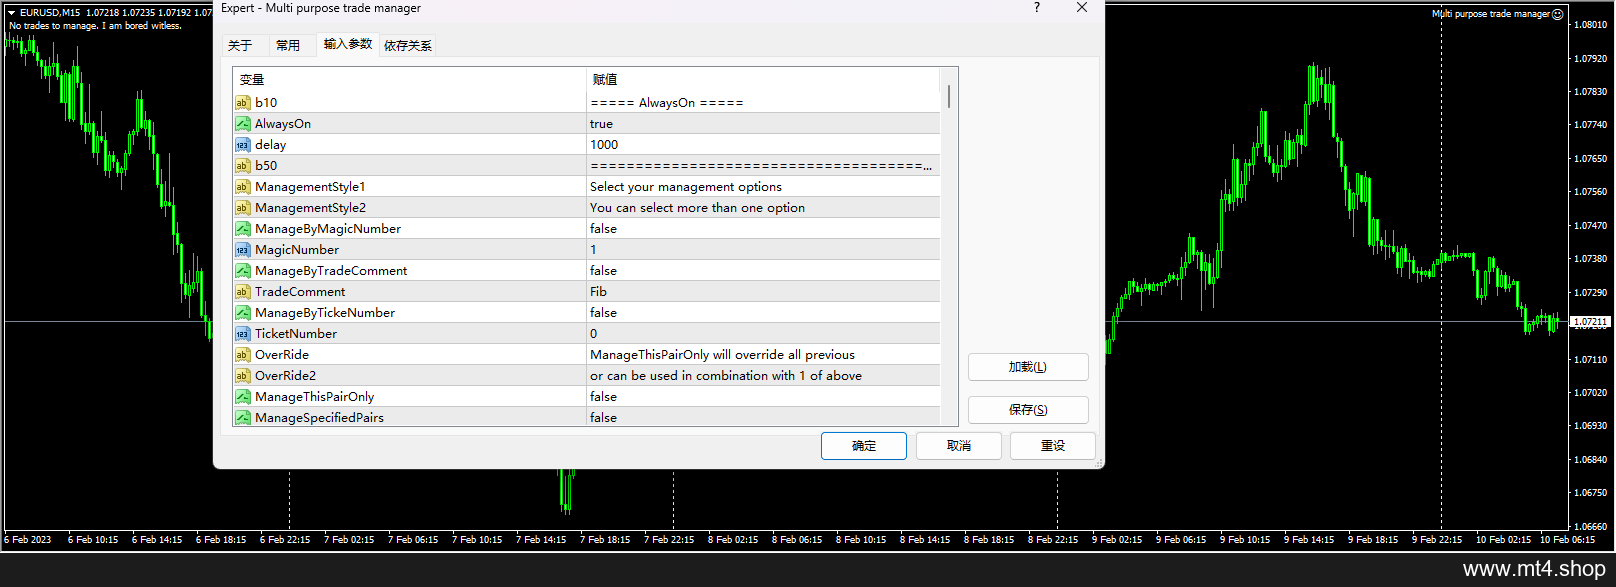Click the string icon beside ManagementStyle2
This screenshot has height=587, width=1616.
click(243, 208)
